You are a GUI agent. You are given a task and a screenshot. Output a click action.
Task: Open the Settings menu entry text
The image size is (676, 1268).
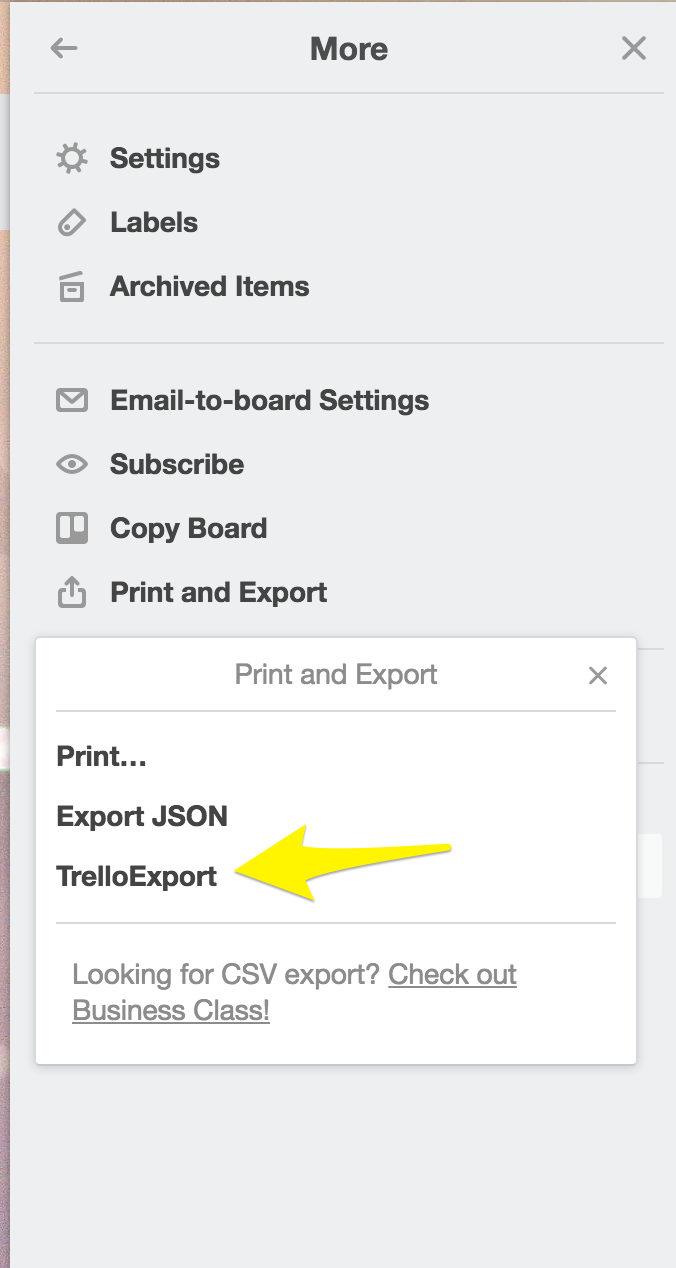[165, 158]
